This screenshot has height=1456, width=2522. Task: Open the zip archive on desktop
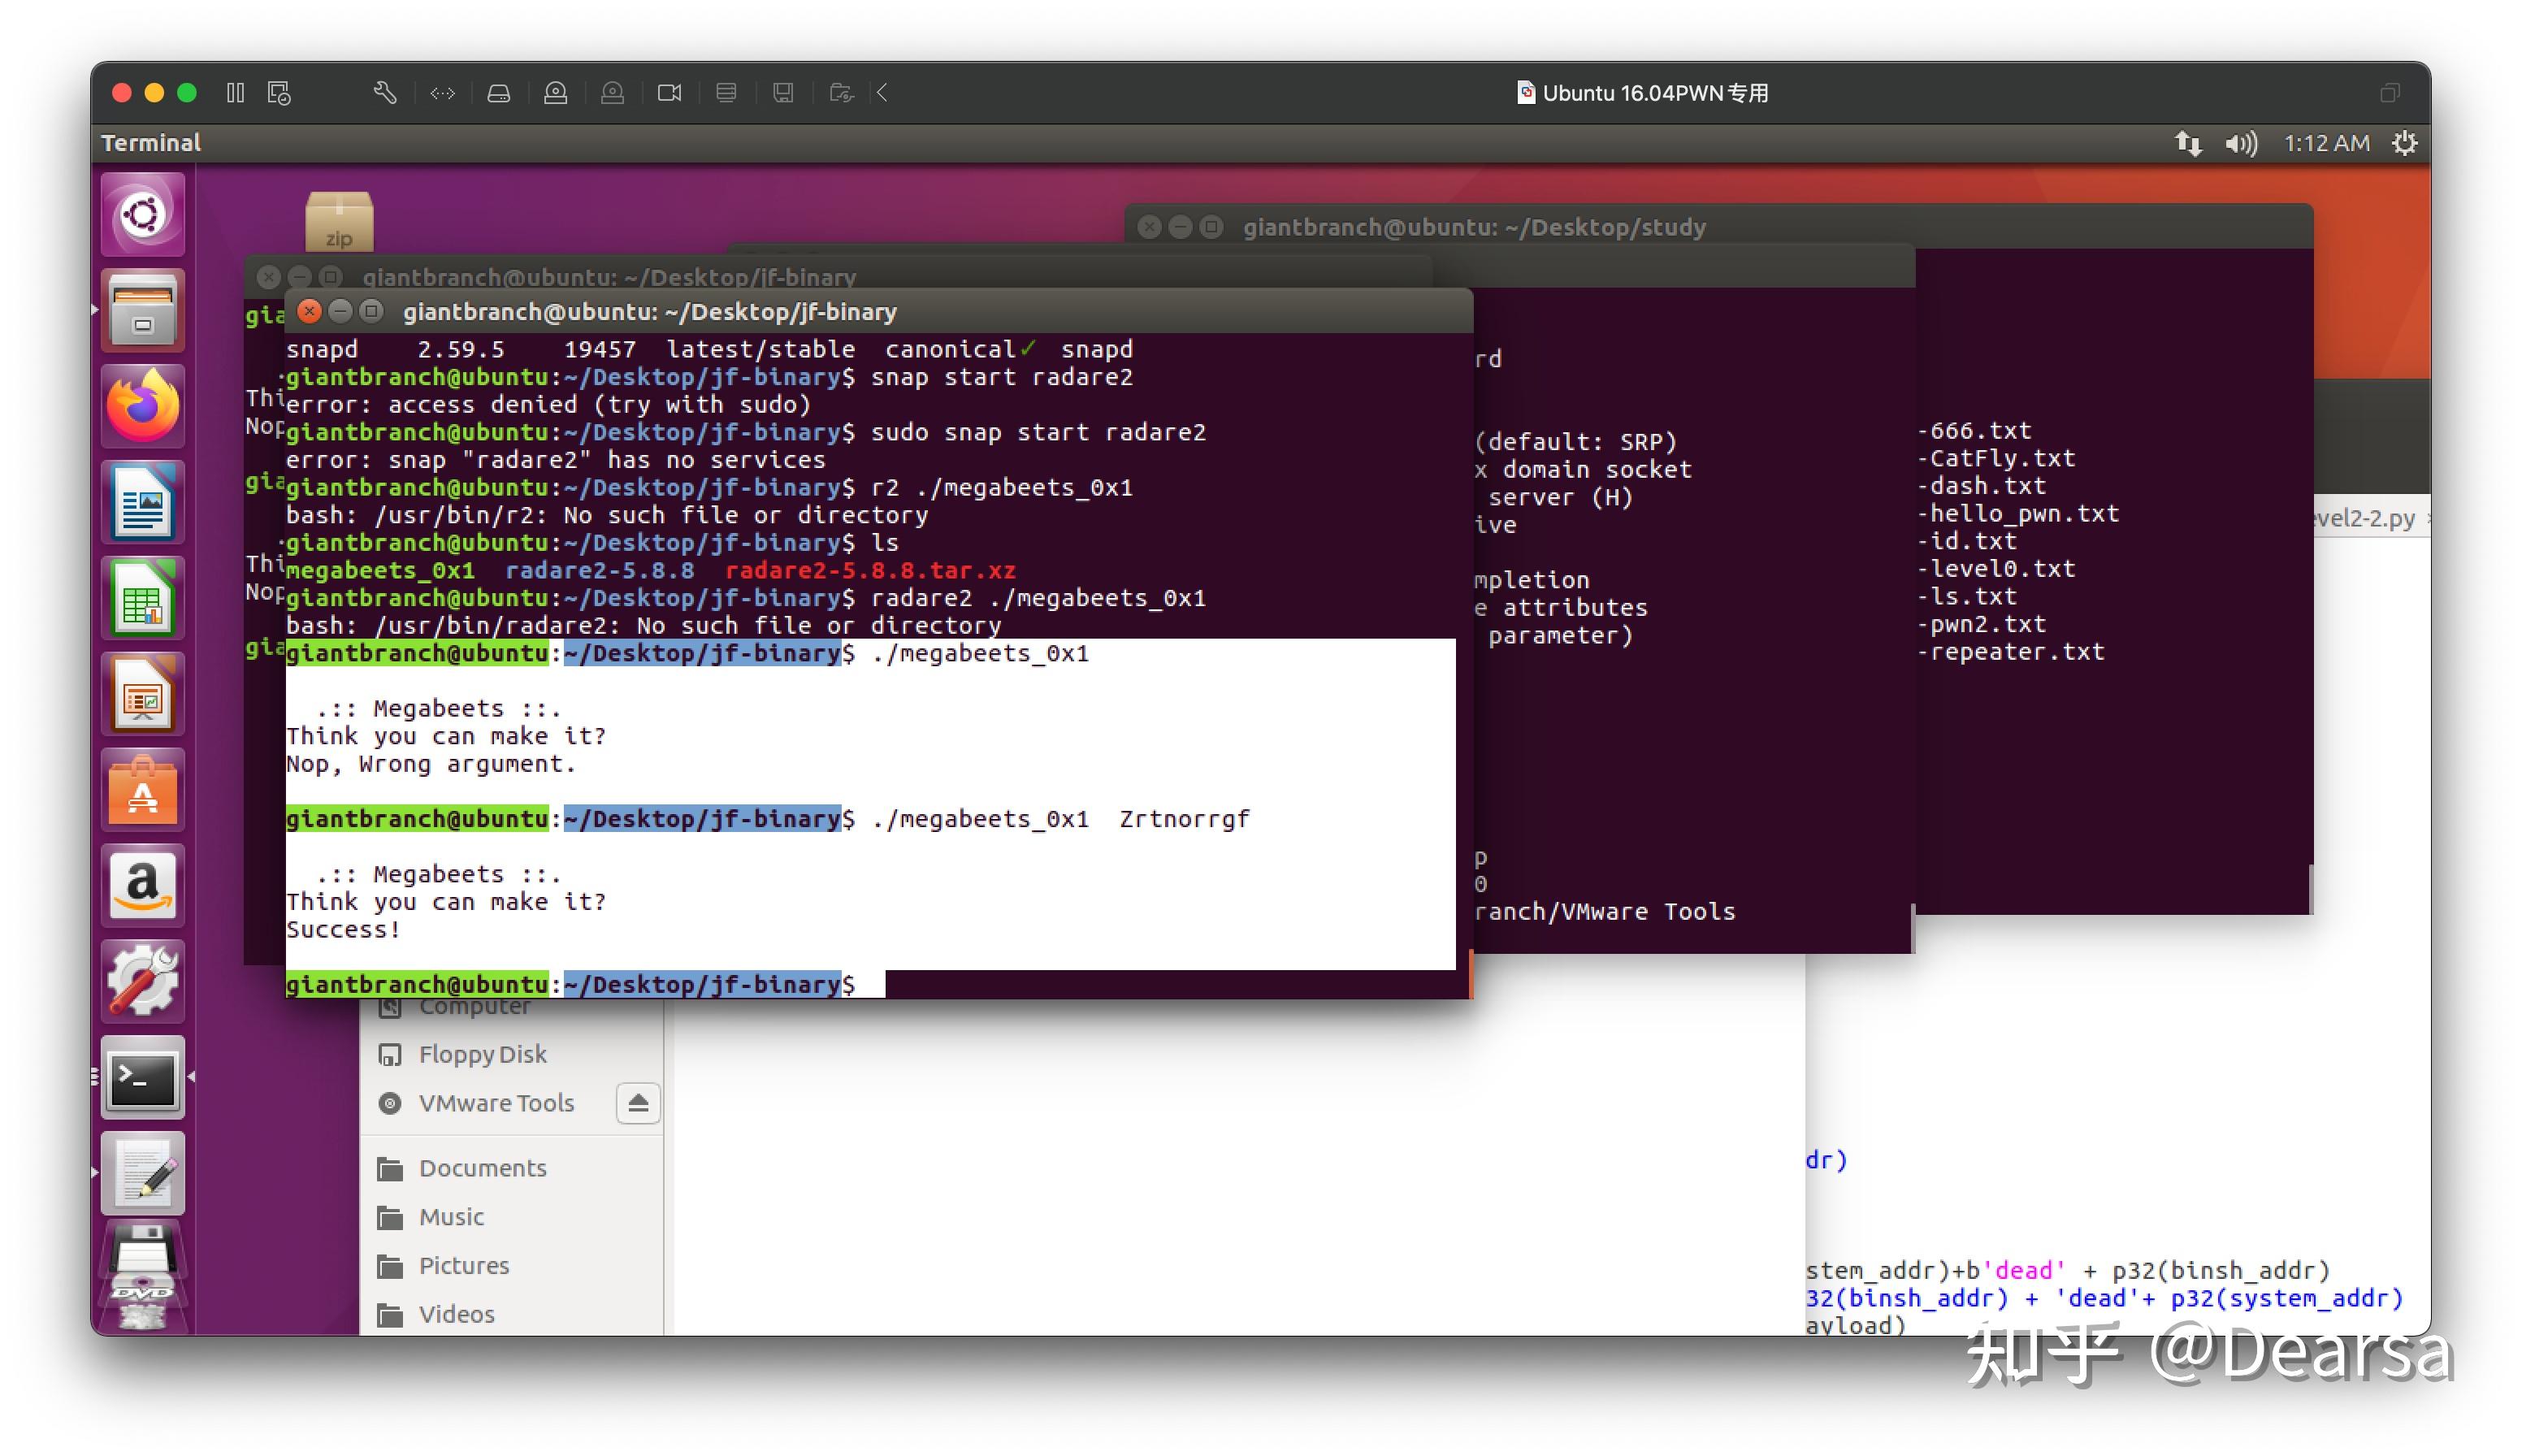click(339, 220)
